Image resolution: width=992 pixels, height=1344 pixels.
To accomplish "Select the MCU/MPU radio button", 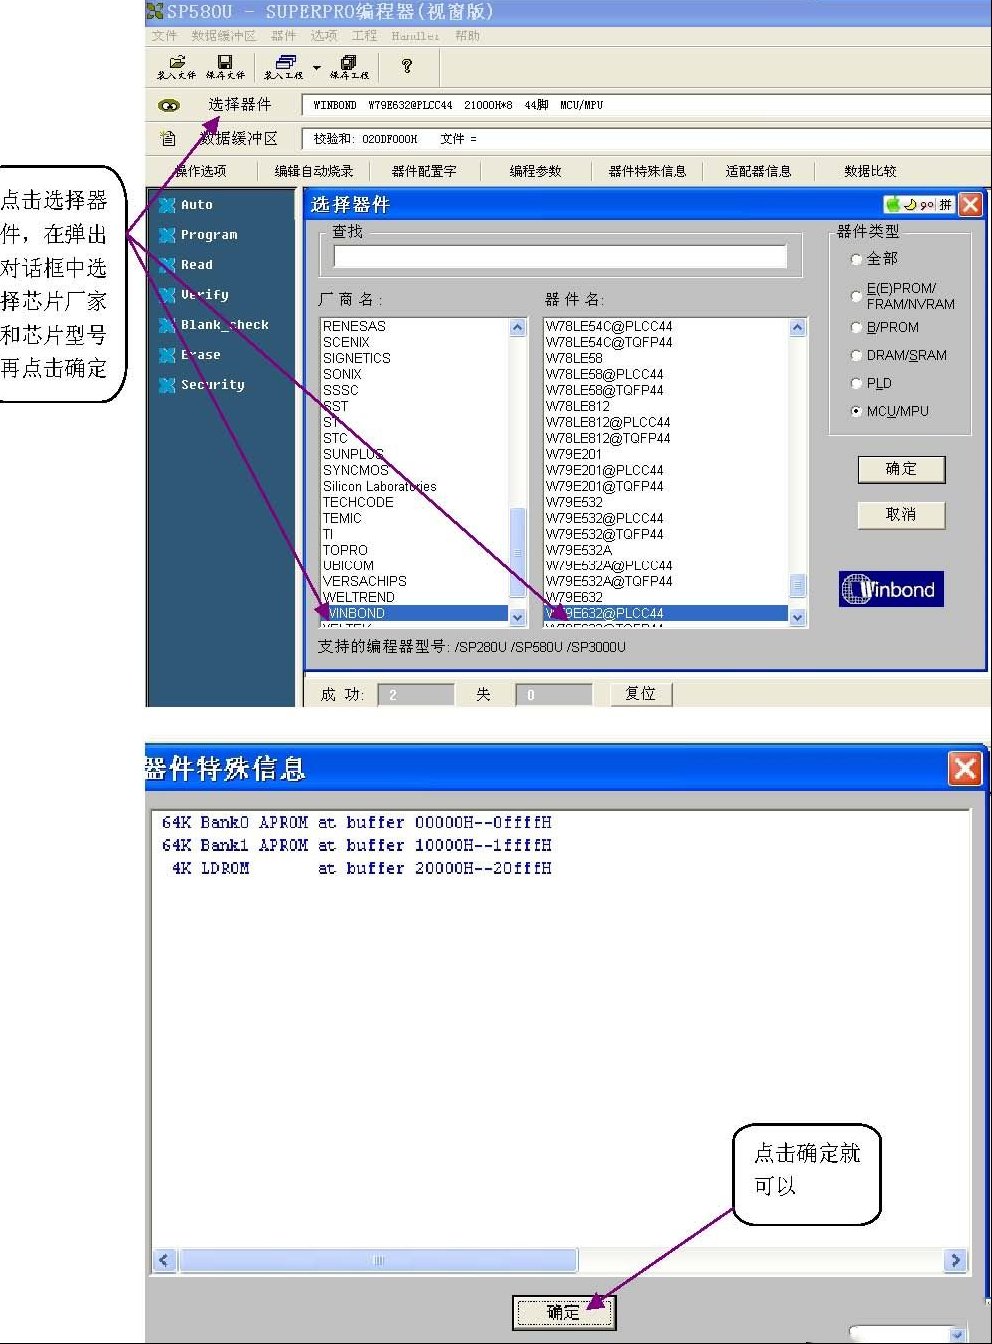I will 856,411.
